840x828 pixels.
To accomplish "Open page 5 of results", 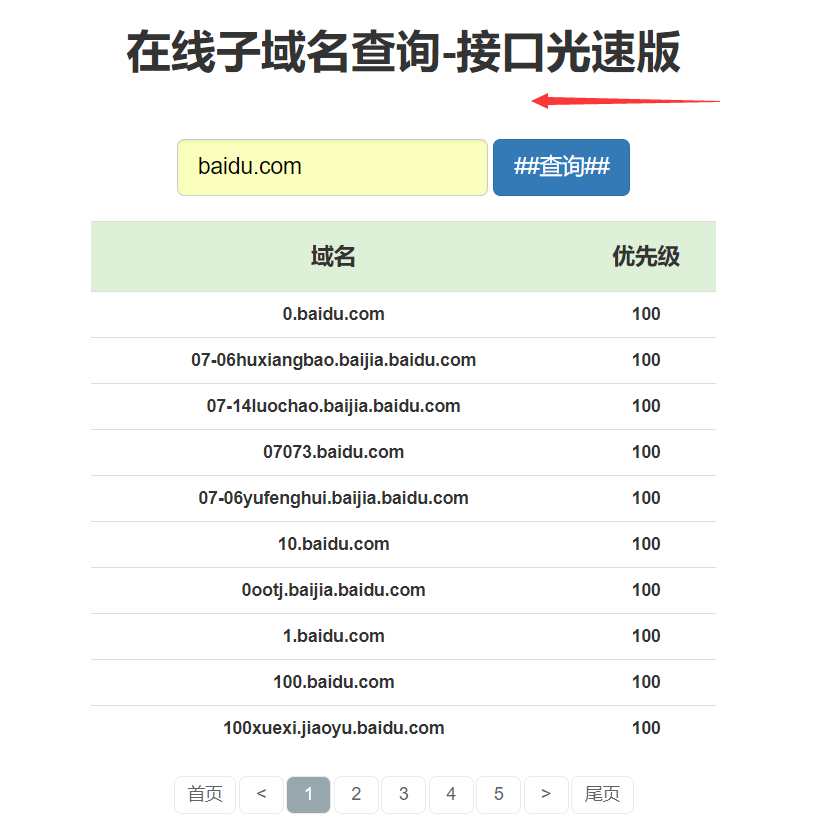I will [498, 794].
